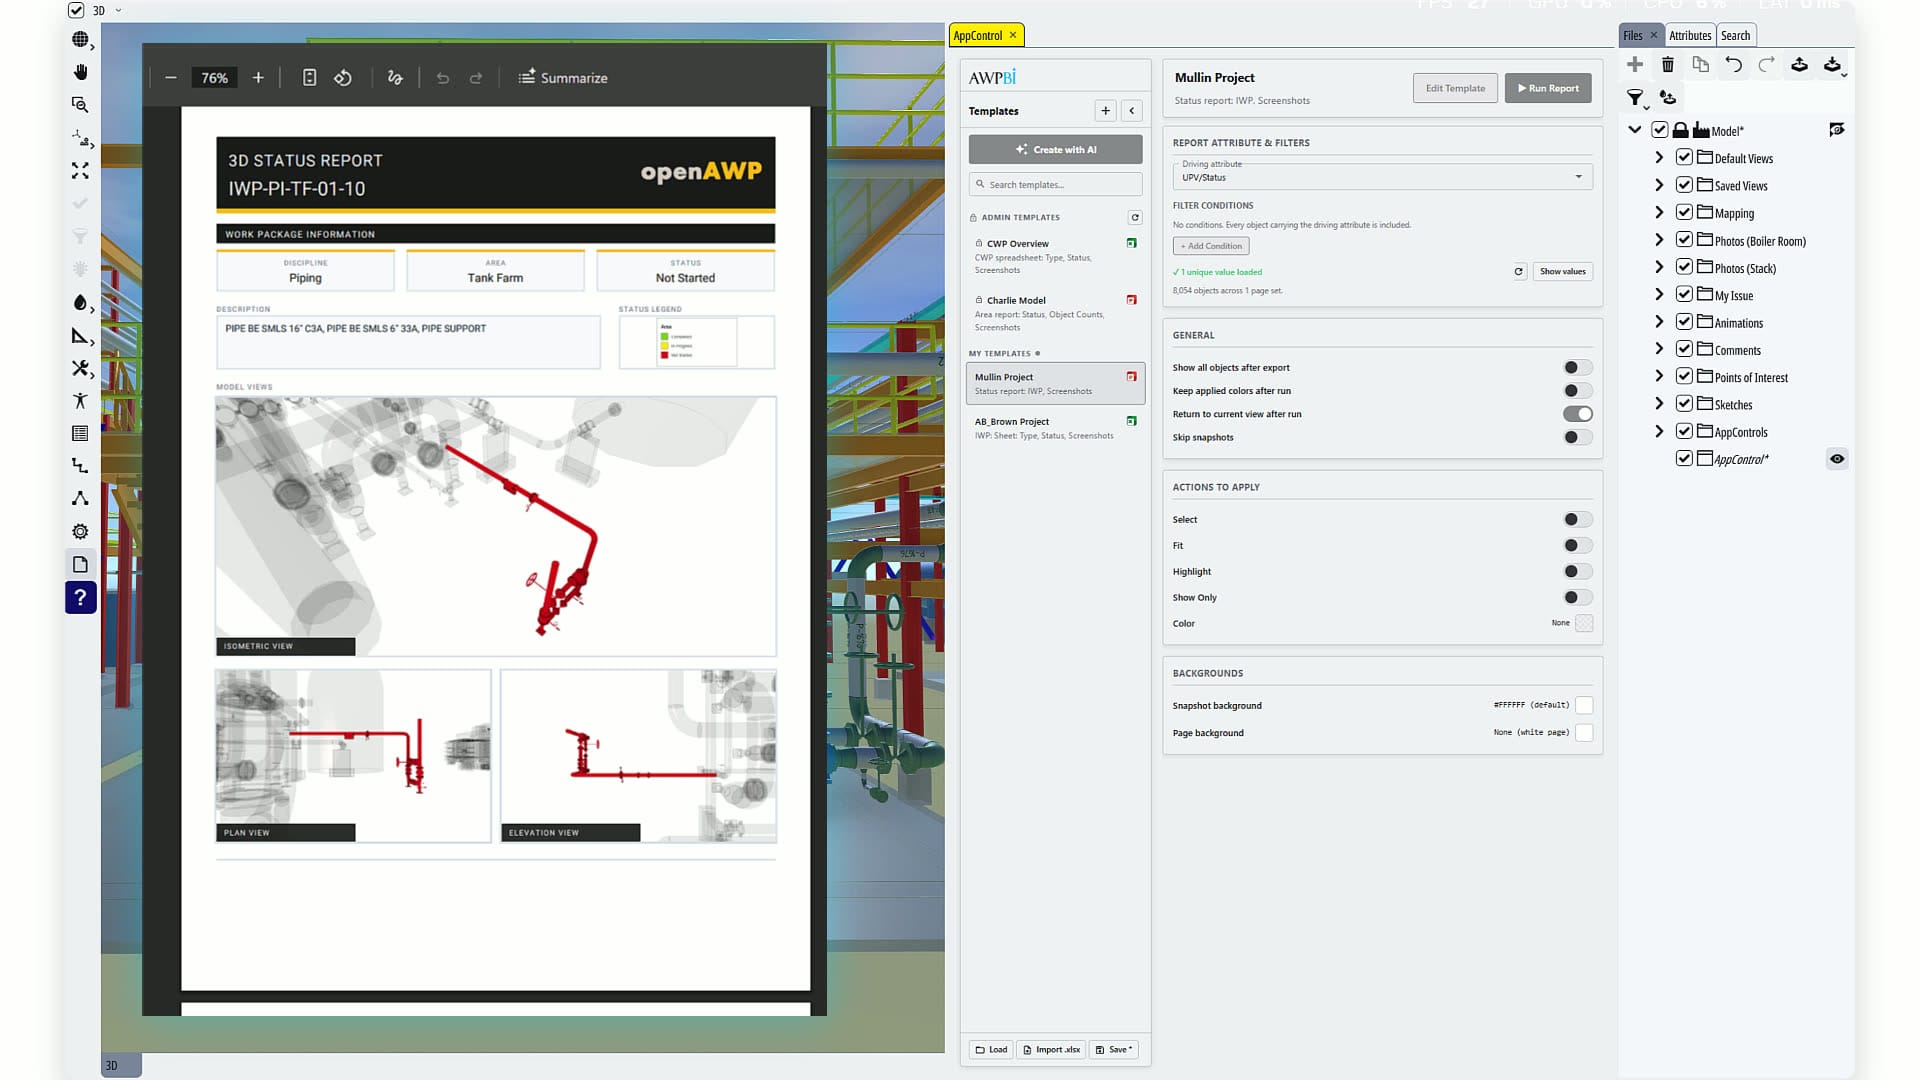Click the Import .xlsx button

(x=1051, y=1049)
